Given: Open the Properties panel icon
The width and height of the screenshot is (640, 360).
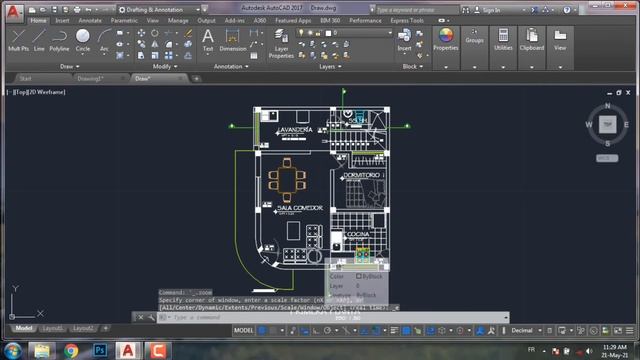Looking at the screenshot, I should [x=446, y=40].
